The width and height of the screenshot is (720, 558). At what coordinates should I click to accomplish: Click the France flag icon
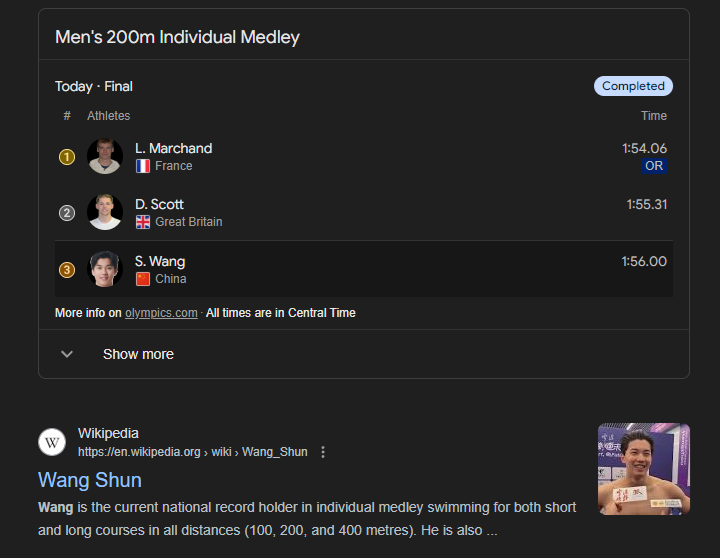pos(143,166)
